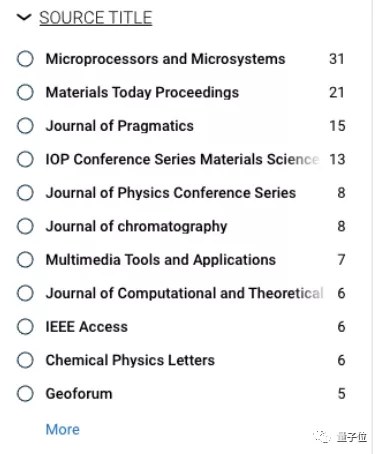This screenshot has height=454, width=378.
Task: Select Microprocessors and Microsystems radio button
Action: click(x=25, y=59)
